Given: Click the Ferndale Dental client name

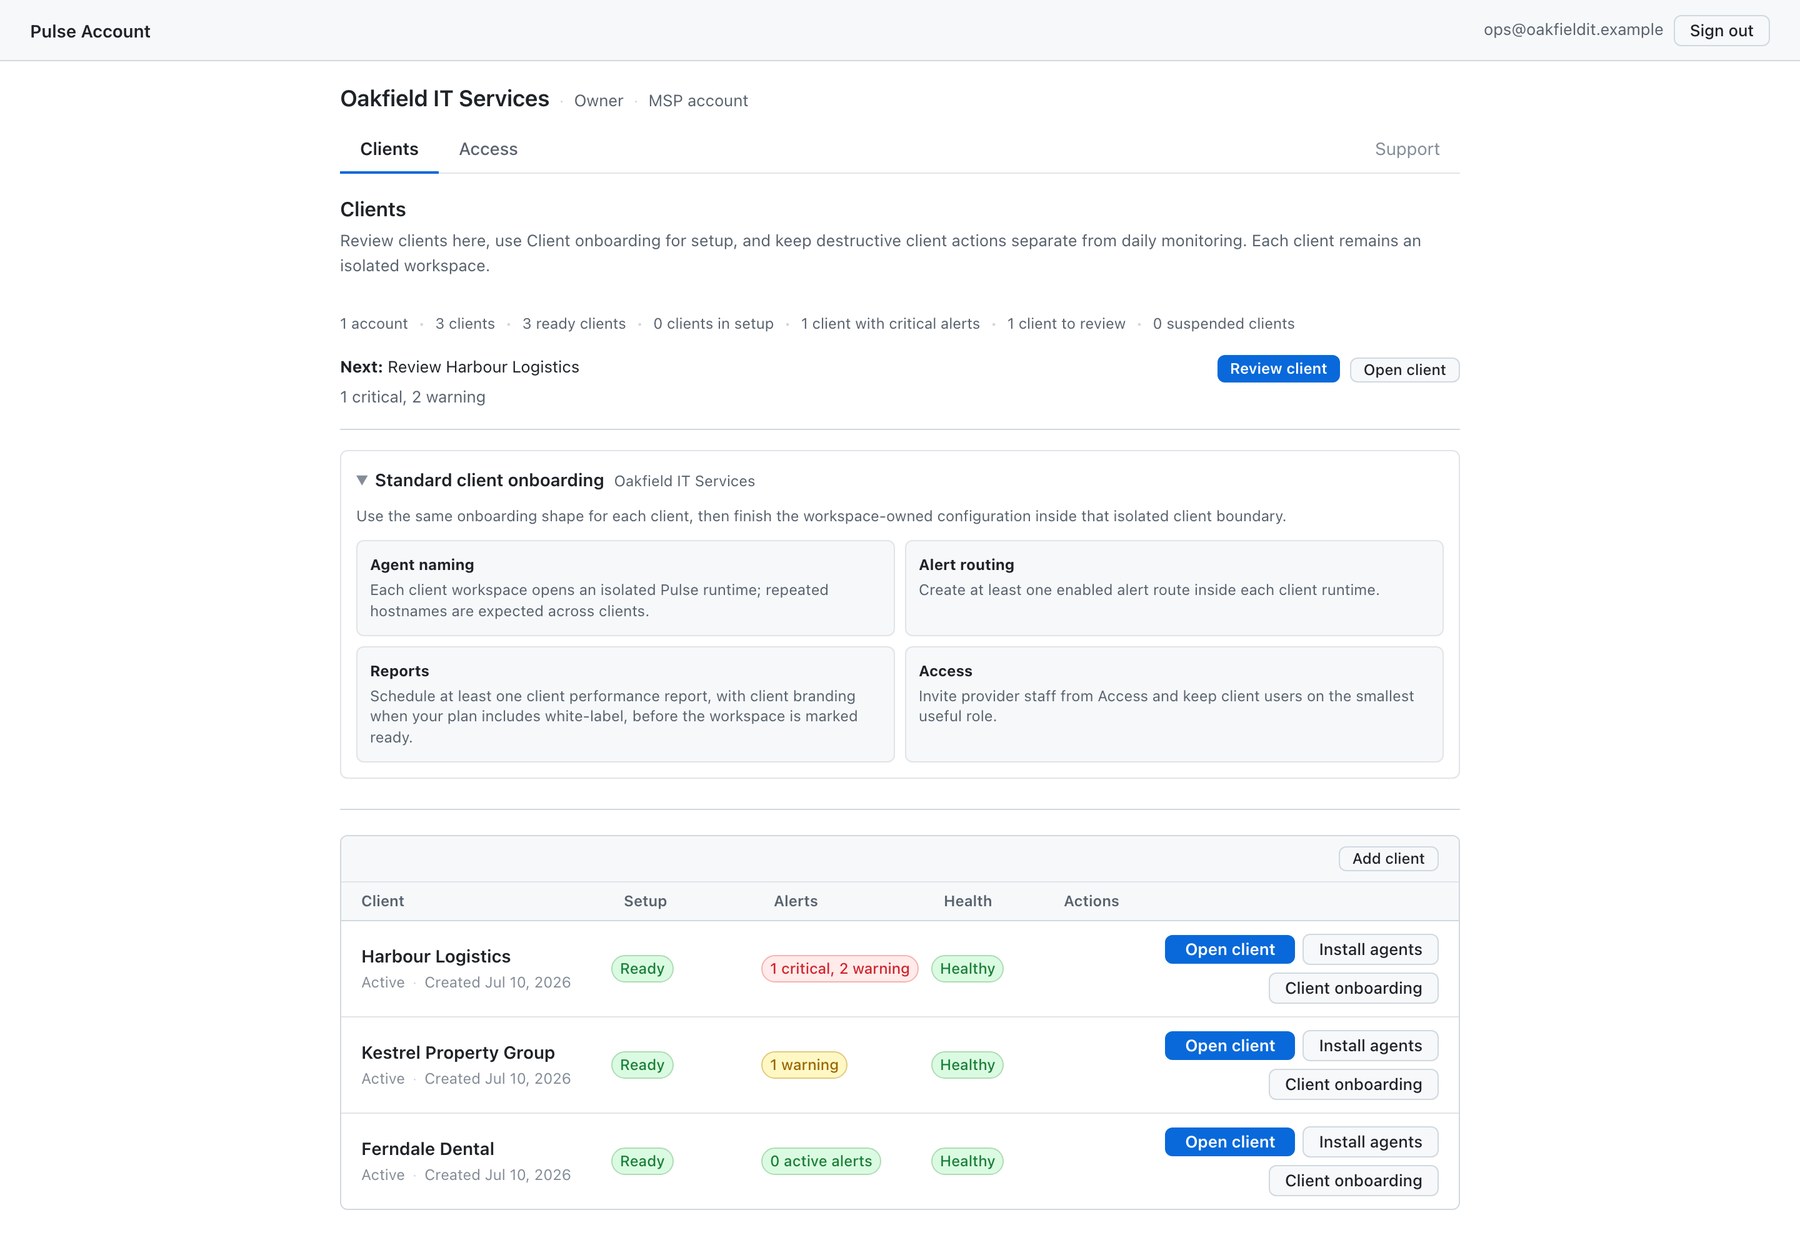Looking at the screenshot, I should pos(428,1149).
